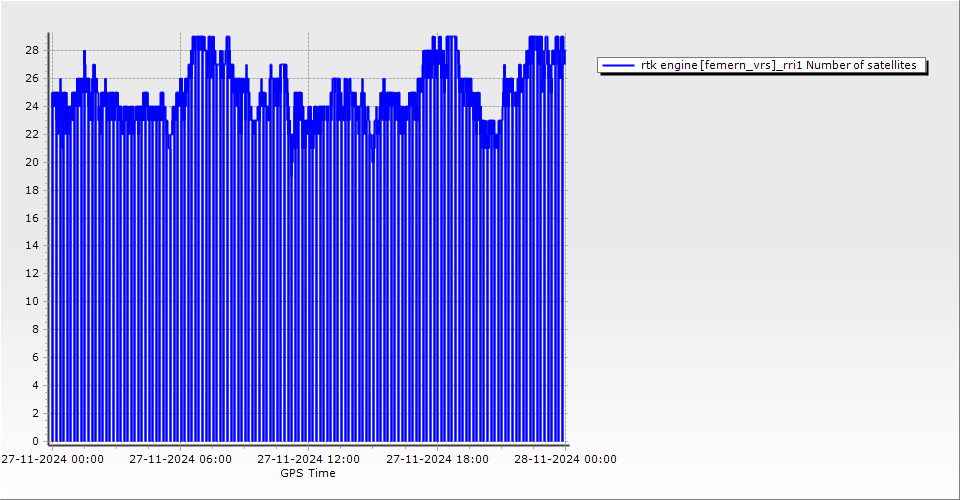
Task: Click the 'GPS Time' x-axis title
Action: point(308,473)
